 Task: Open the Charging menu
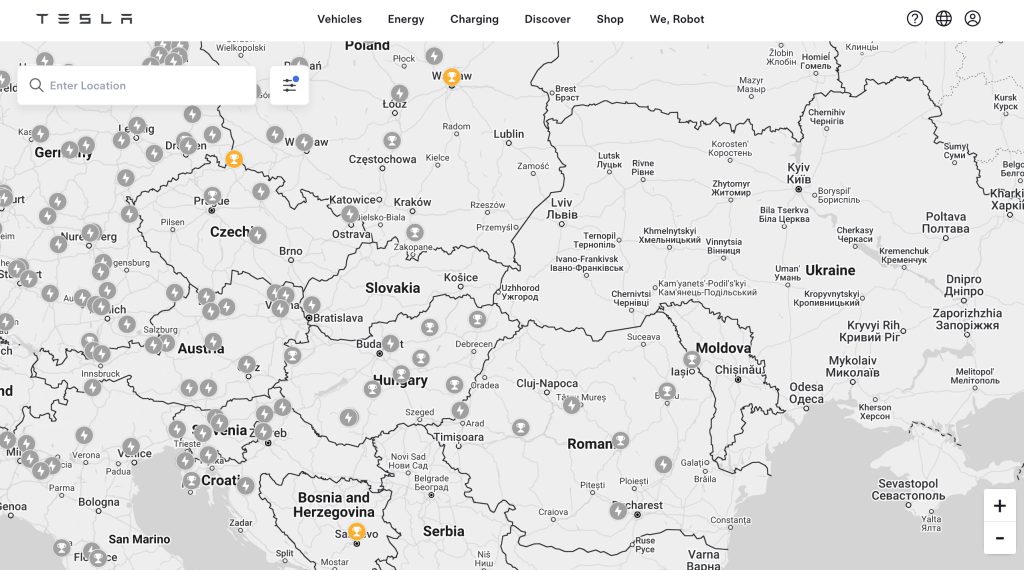(x=474, y=19)
